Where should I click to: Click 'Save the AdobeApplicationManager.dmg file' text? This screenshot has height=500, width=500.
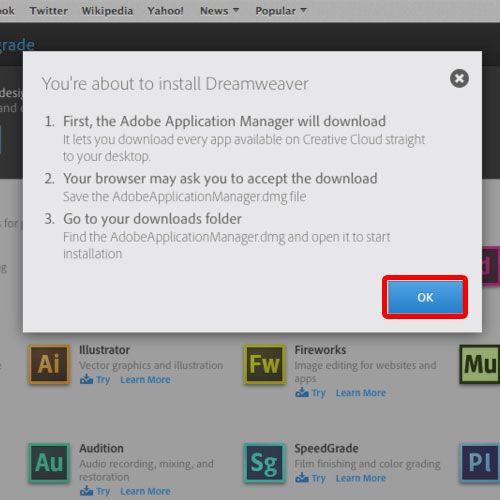(x=185, y=197)
